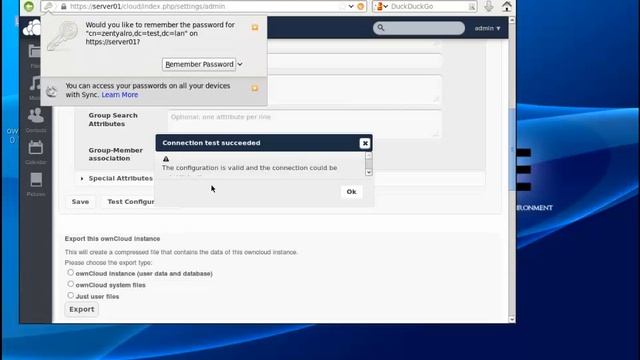Click the 'Export this ownCloud instance' heading

pyautogui.click(x=112, y=239)
